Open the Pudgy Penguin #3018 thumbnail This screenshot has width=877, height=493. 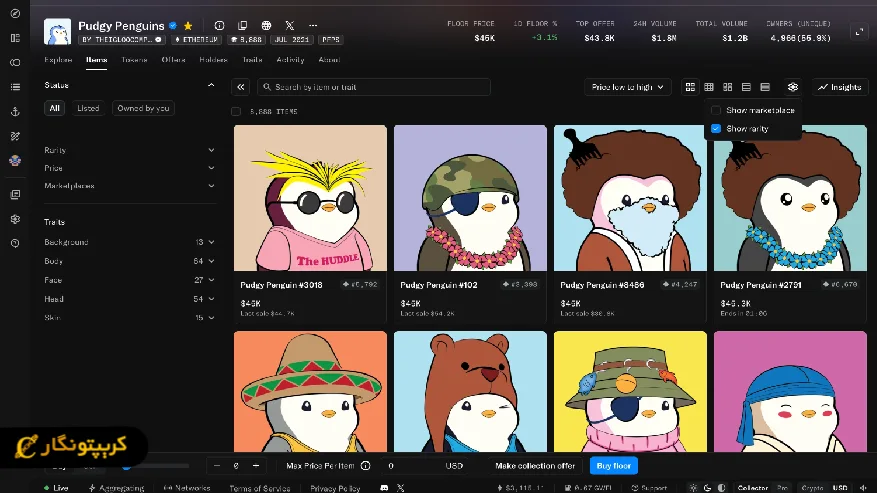point(310,198)
